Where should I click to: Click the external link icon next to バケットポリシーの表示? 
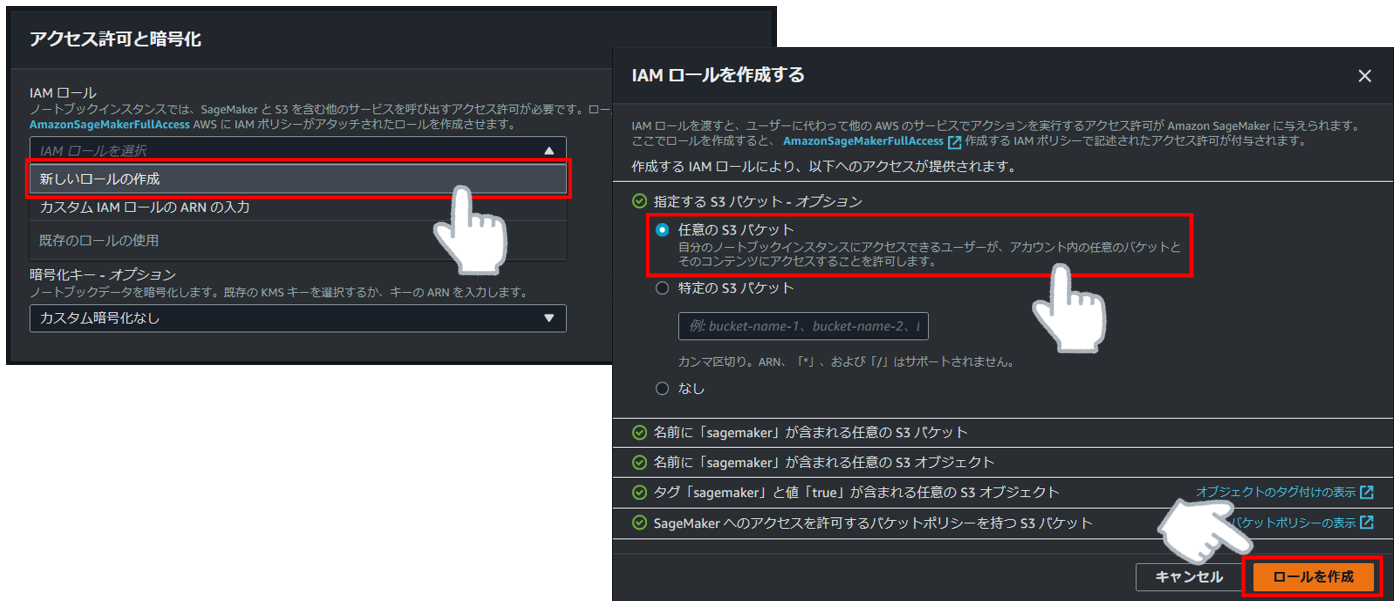[1368, 521]
